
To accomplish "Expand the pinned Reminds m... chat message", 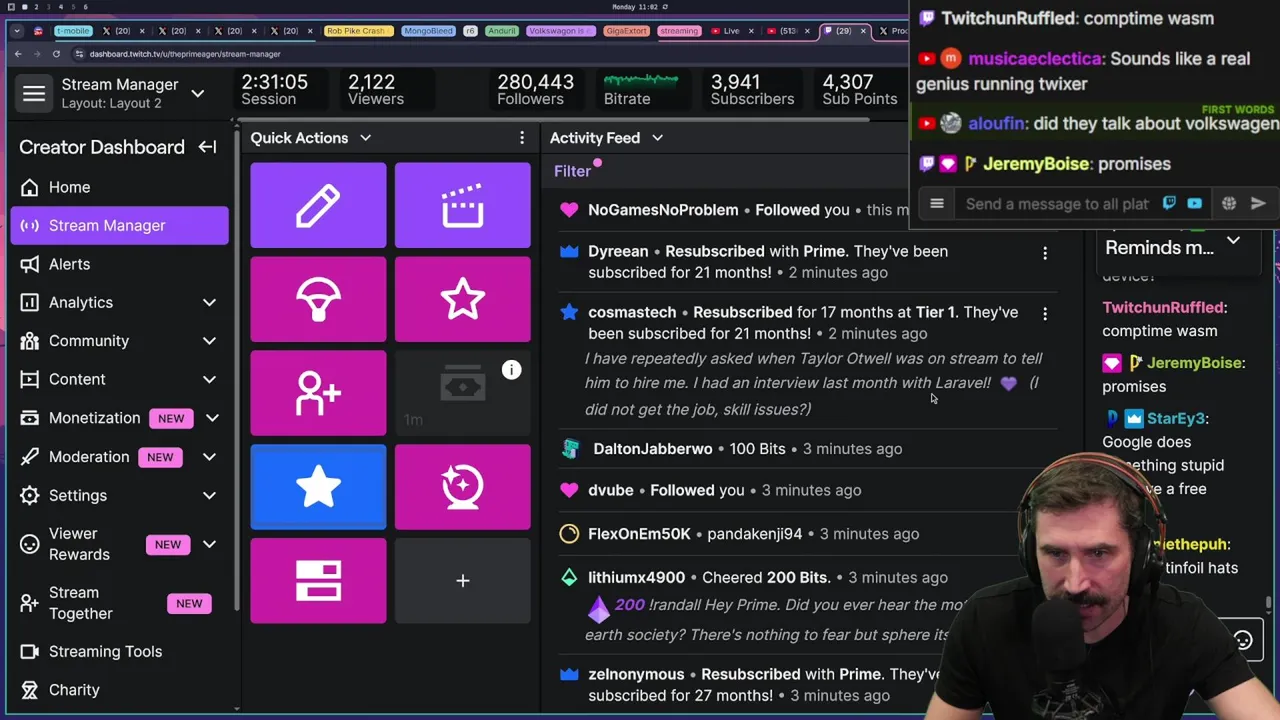I will click(1233, 241).
